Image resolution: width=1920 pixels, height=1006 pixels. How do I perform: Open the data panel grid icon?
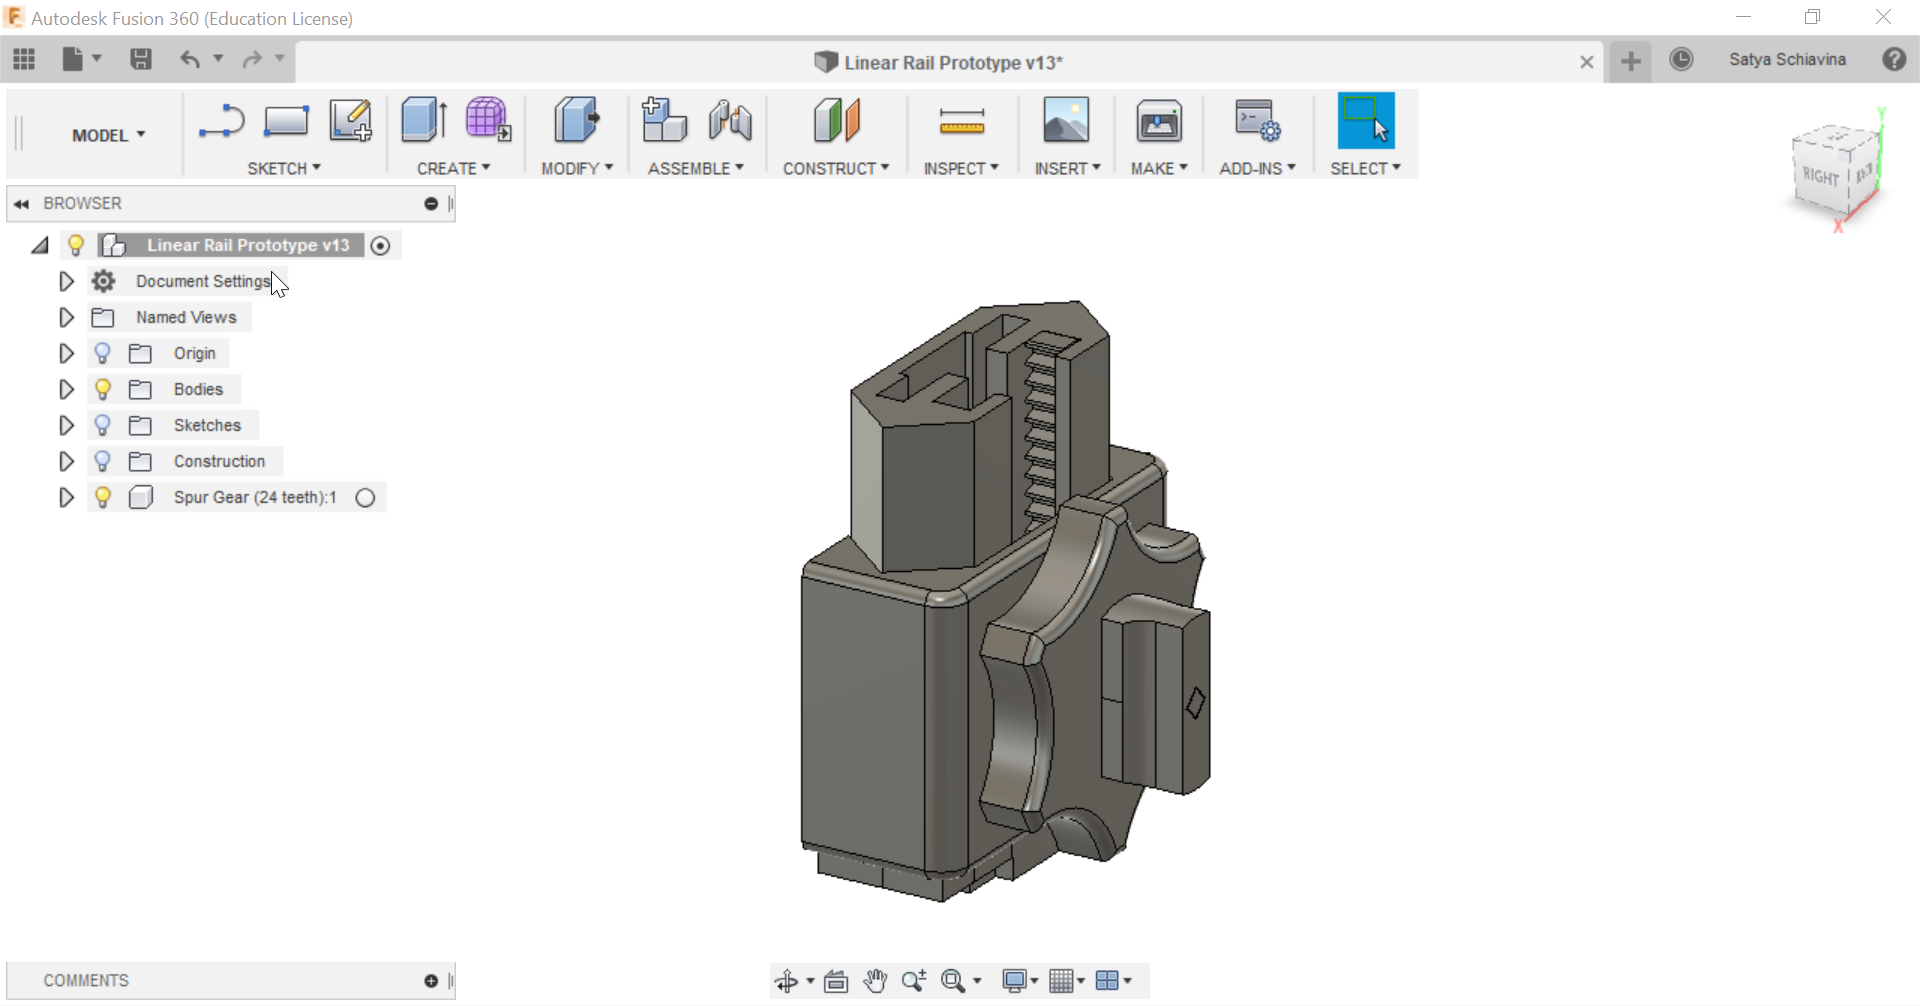pos(24,60)
